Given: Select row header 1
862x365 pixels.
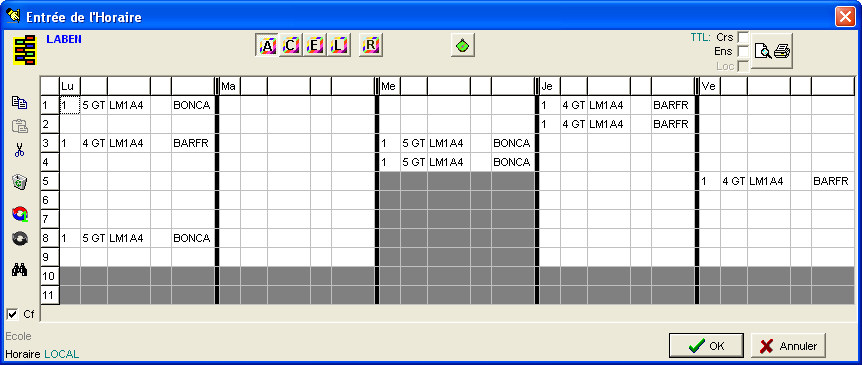Looking at the screenshot, I should [x=50, y=105].
